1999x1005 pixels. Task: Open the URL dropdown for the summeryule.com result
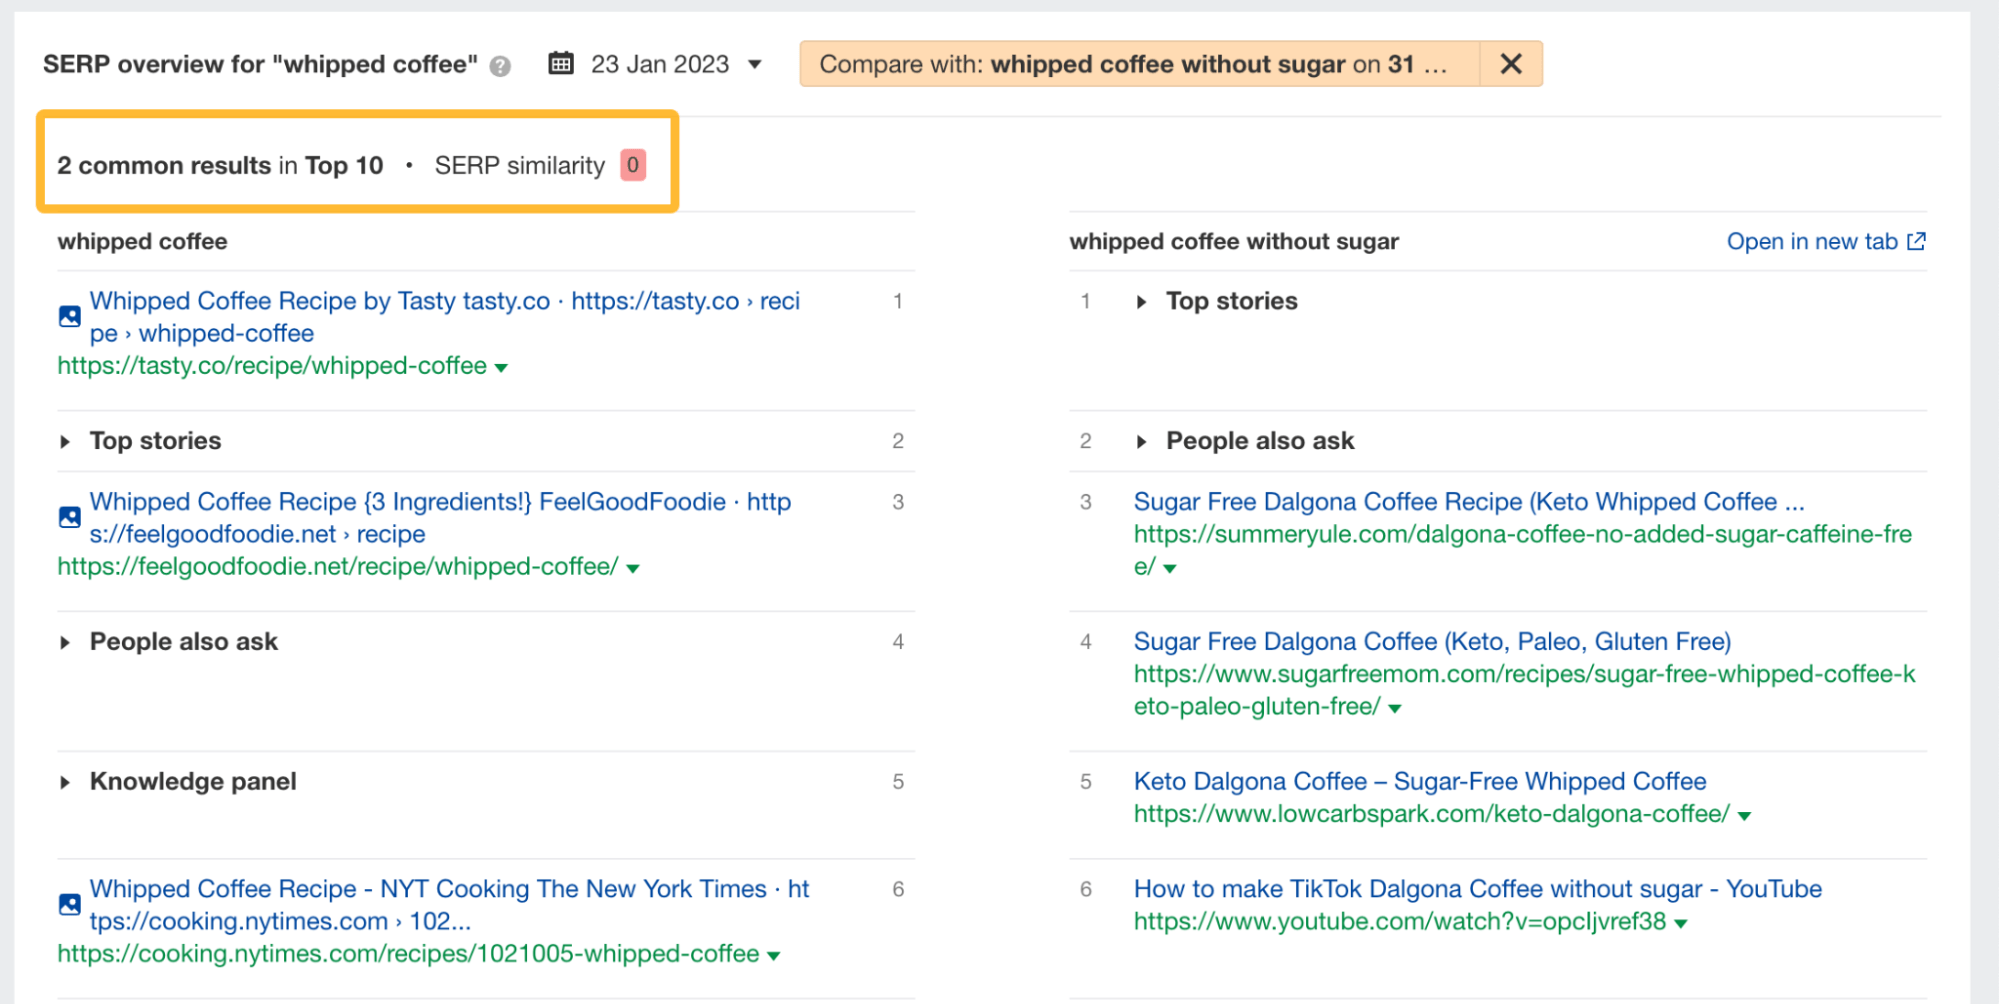(x=1170, y=567)
